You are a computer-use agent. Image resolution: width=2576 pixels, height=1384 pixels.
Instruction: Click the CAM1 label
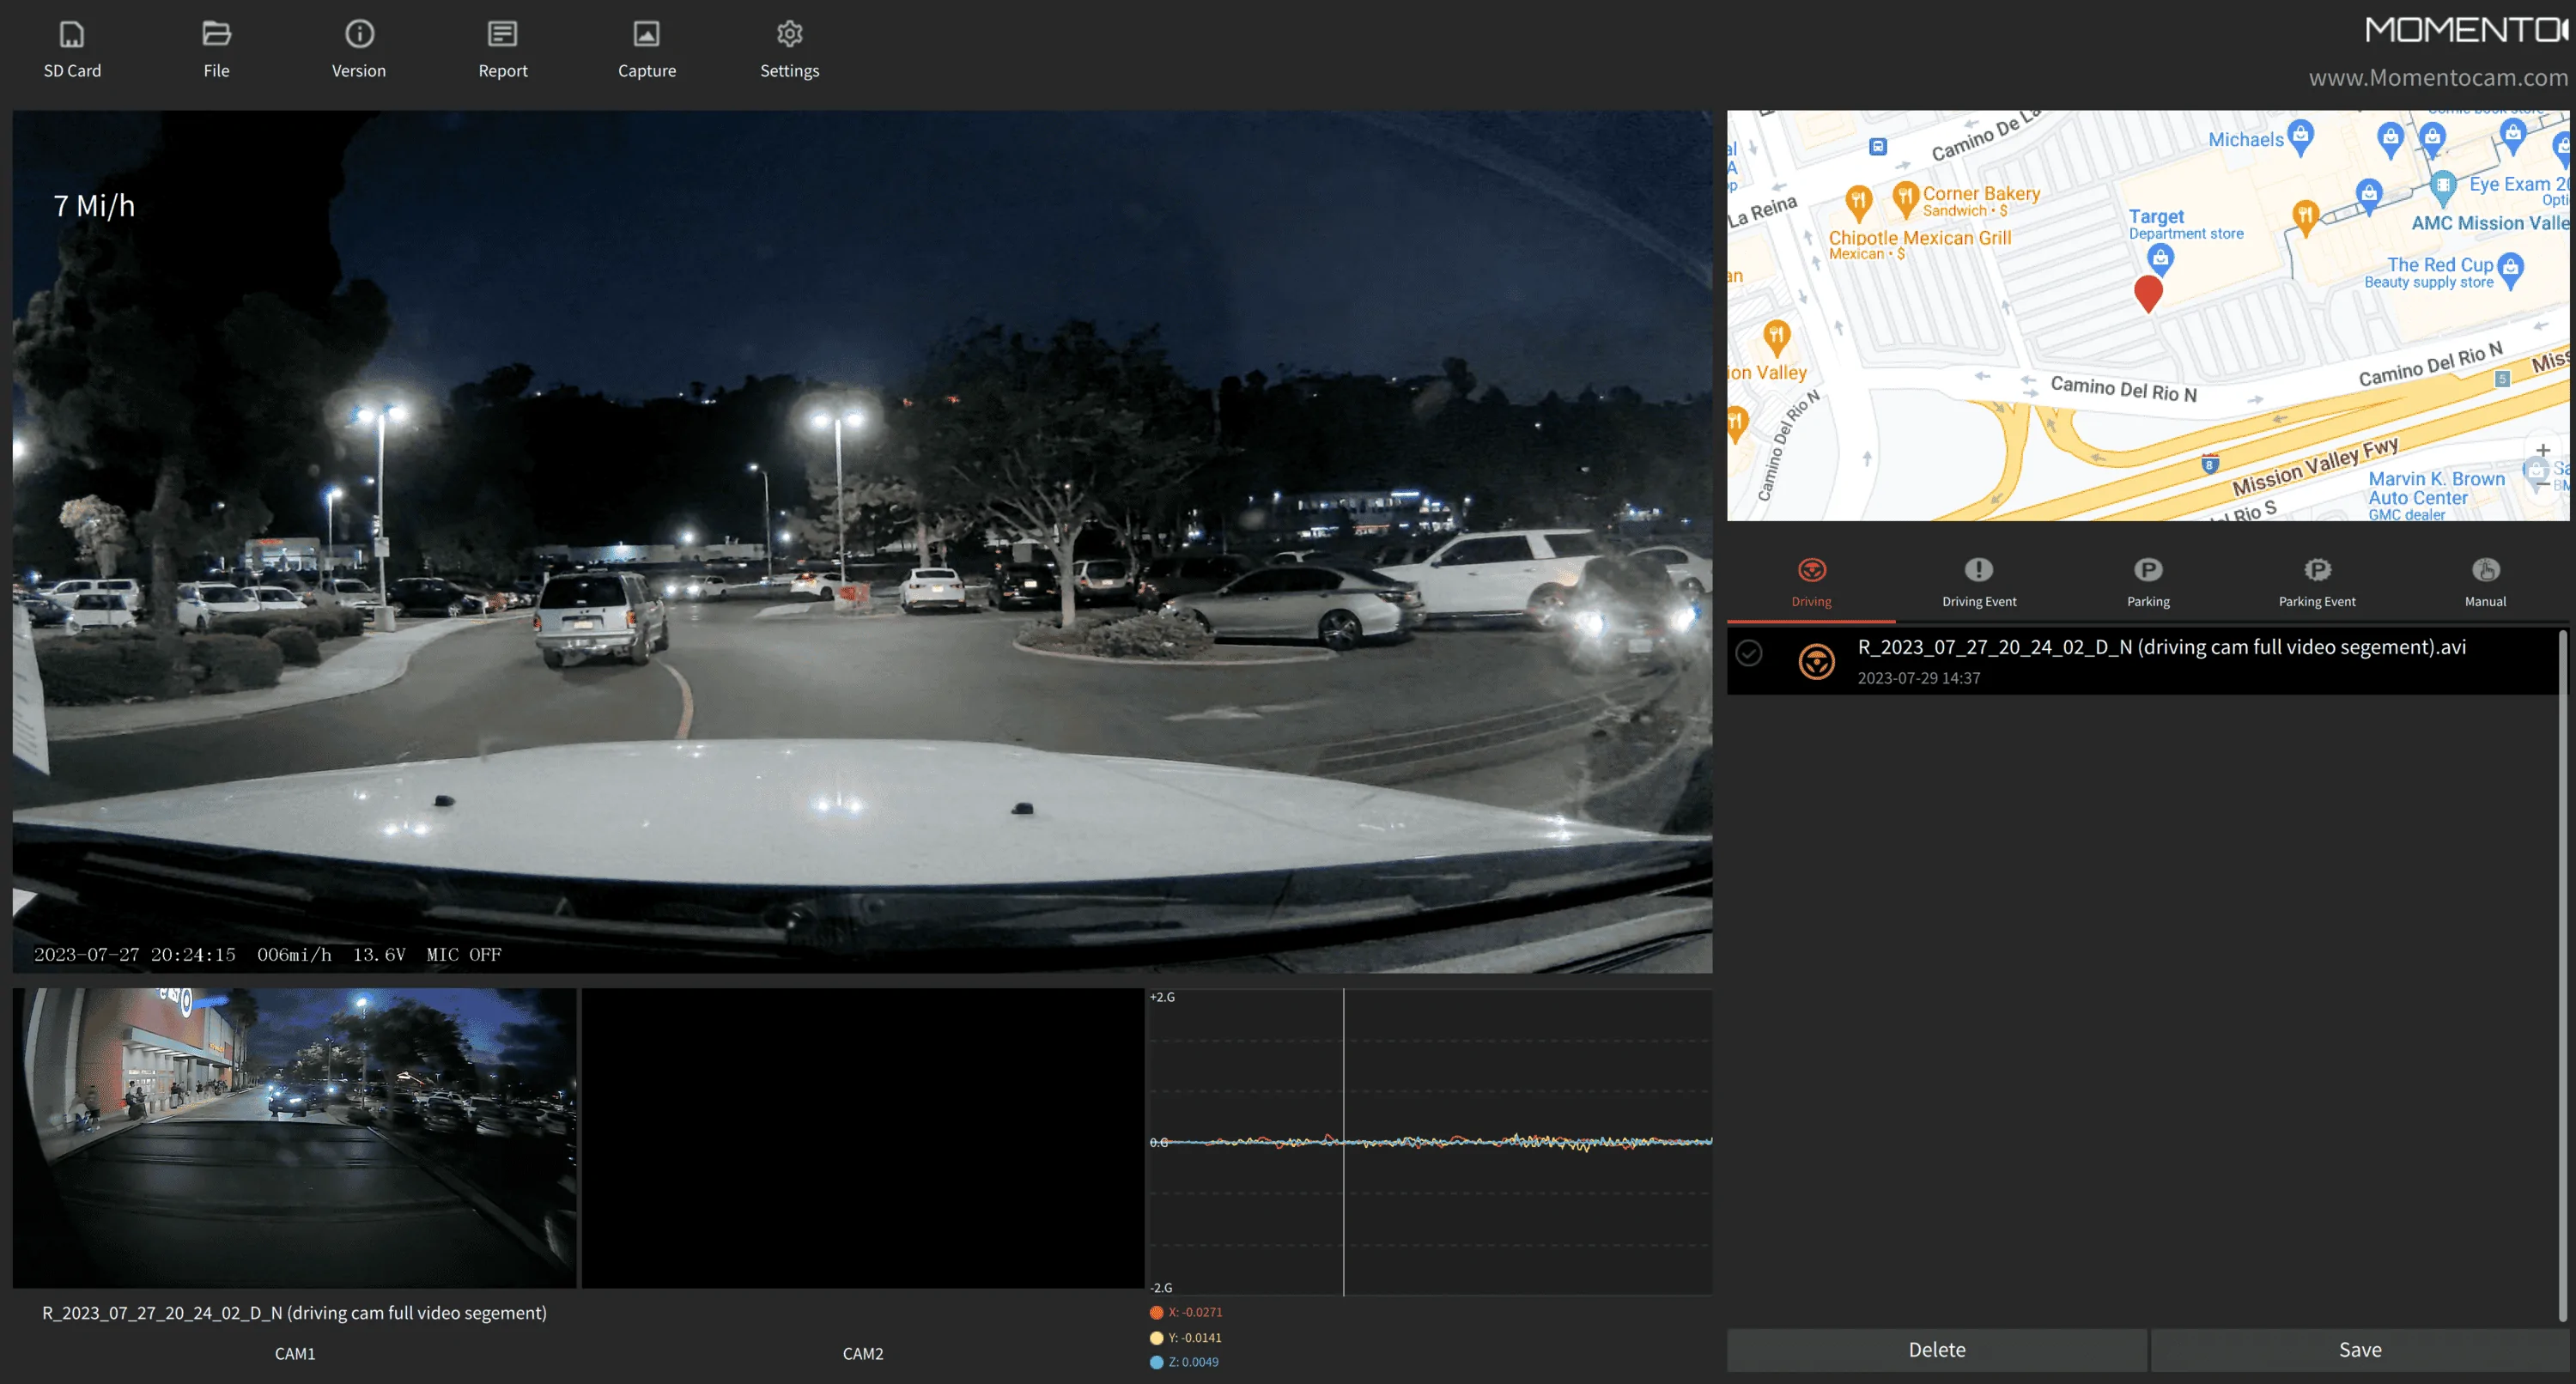[x=295, y=1353]
